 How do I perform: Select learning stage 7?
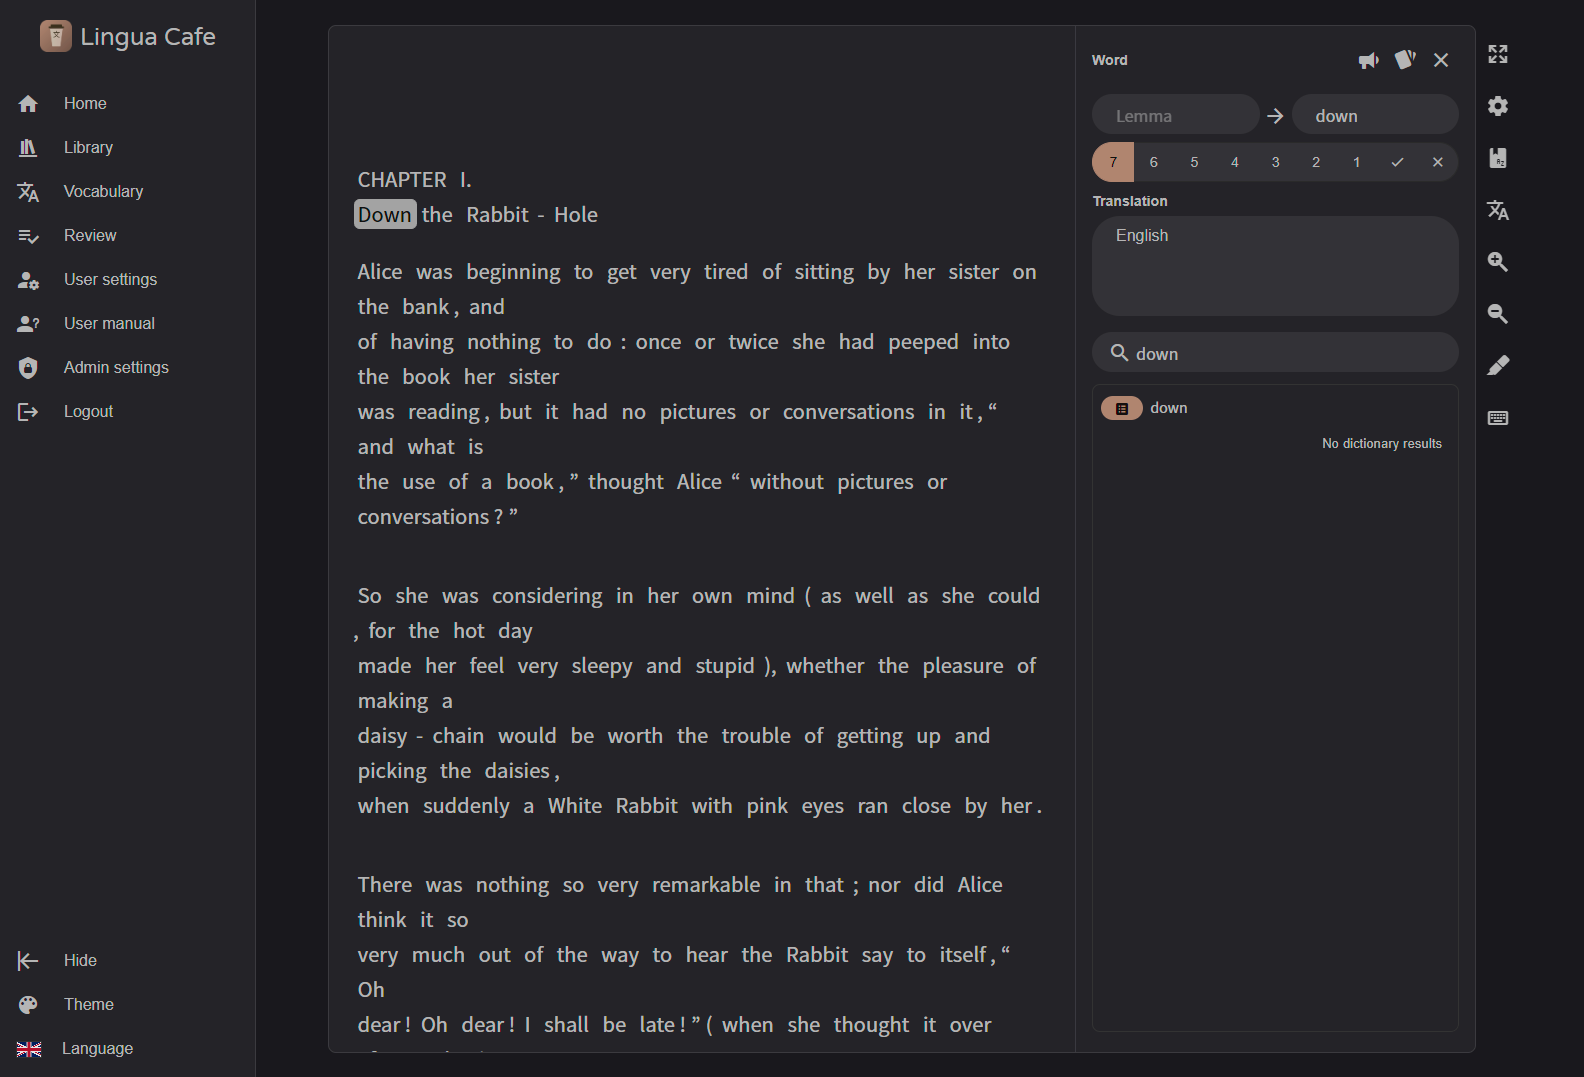point(1113,162)
